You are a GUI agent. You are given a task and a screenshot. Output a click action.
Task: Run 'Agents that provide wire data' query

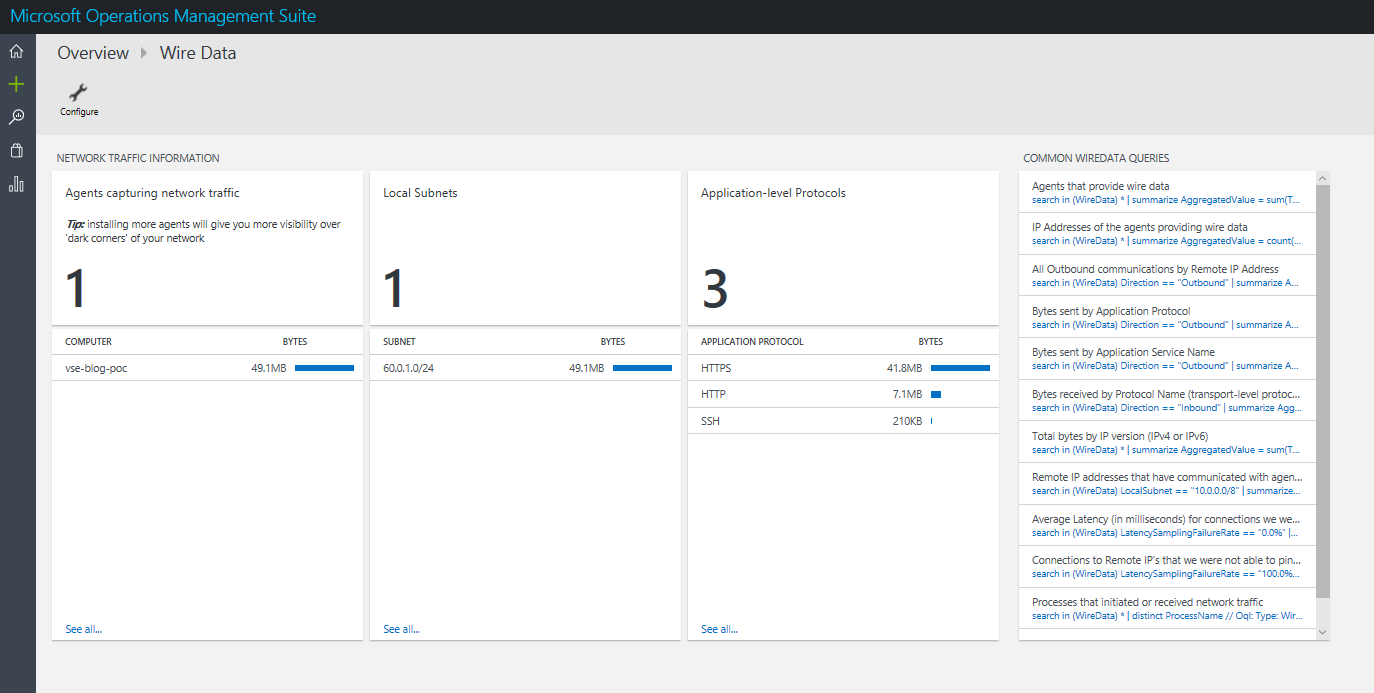click(1167, 192)
